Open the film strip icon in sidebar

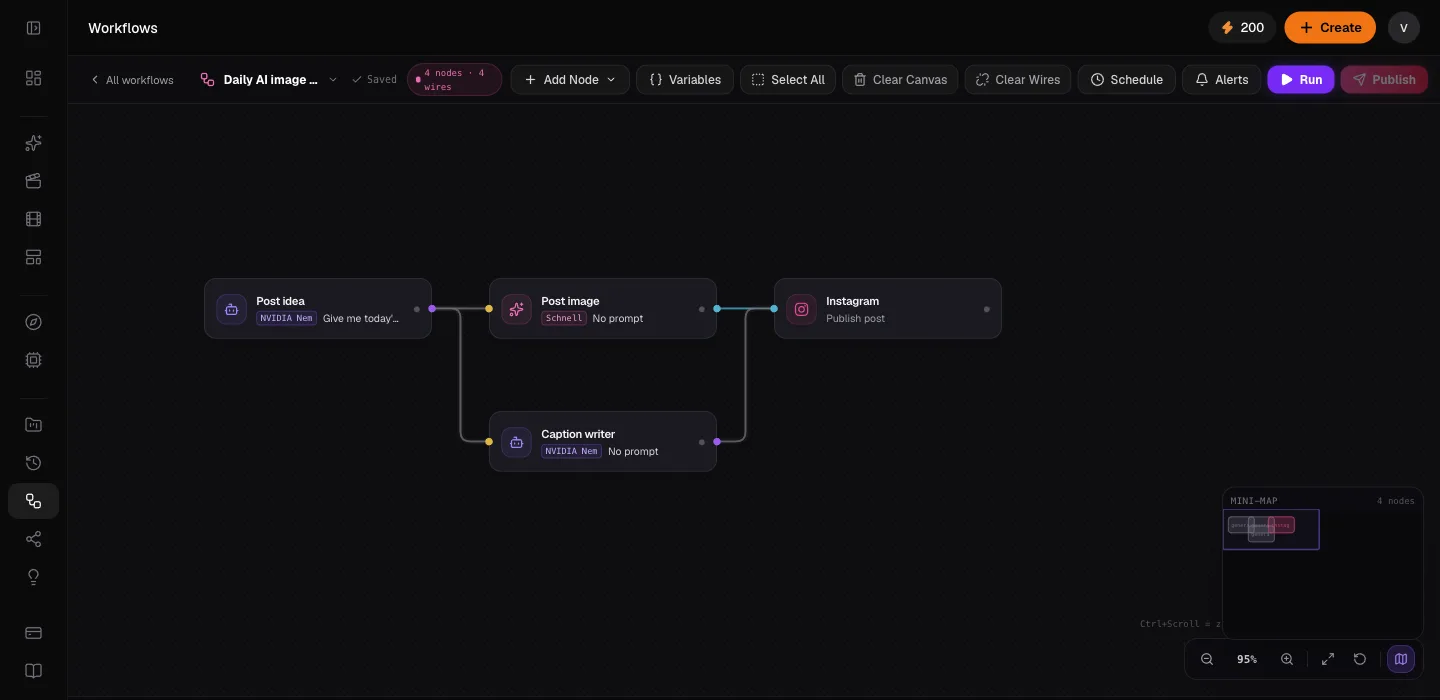[x=33, y=219]
